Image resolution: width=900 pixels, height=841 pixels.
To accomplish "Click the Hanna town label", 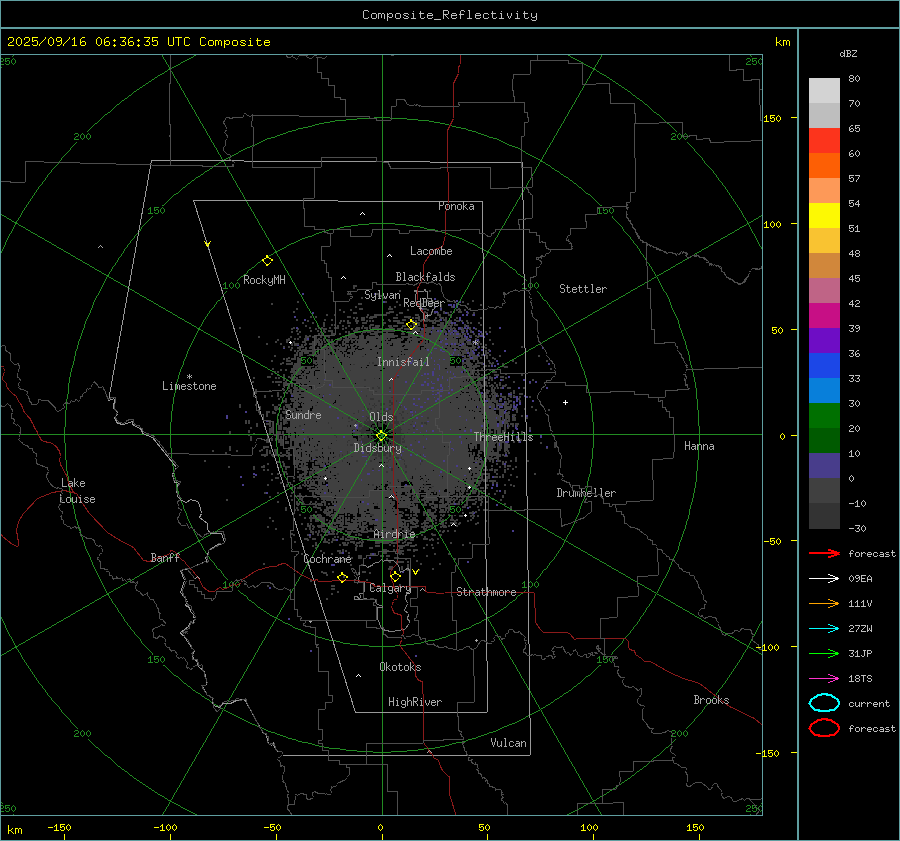I will (x=699, y=446).
